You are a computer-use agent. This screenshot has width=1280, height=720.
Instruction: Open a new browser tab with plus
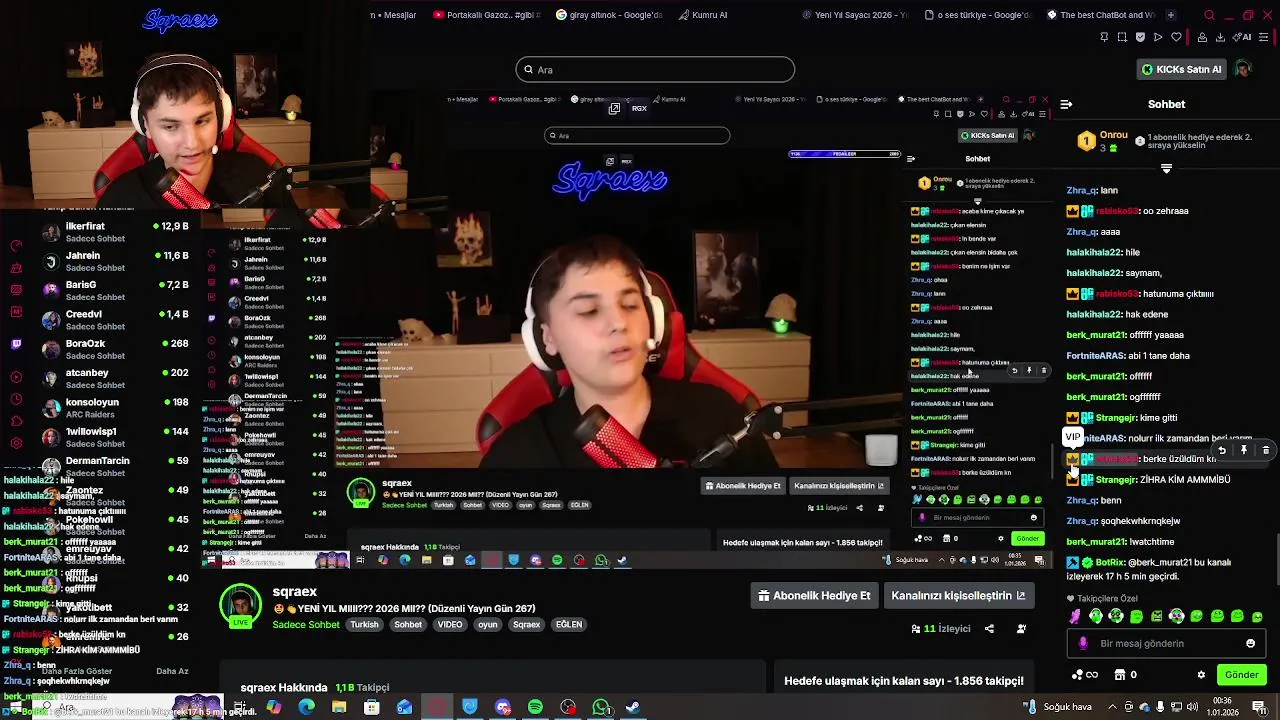1171,15
